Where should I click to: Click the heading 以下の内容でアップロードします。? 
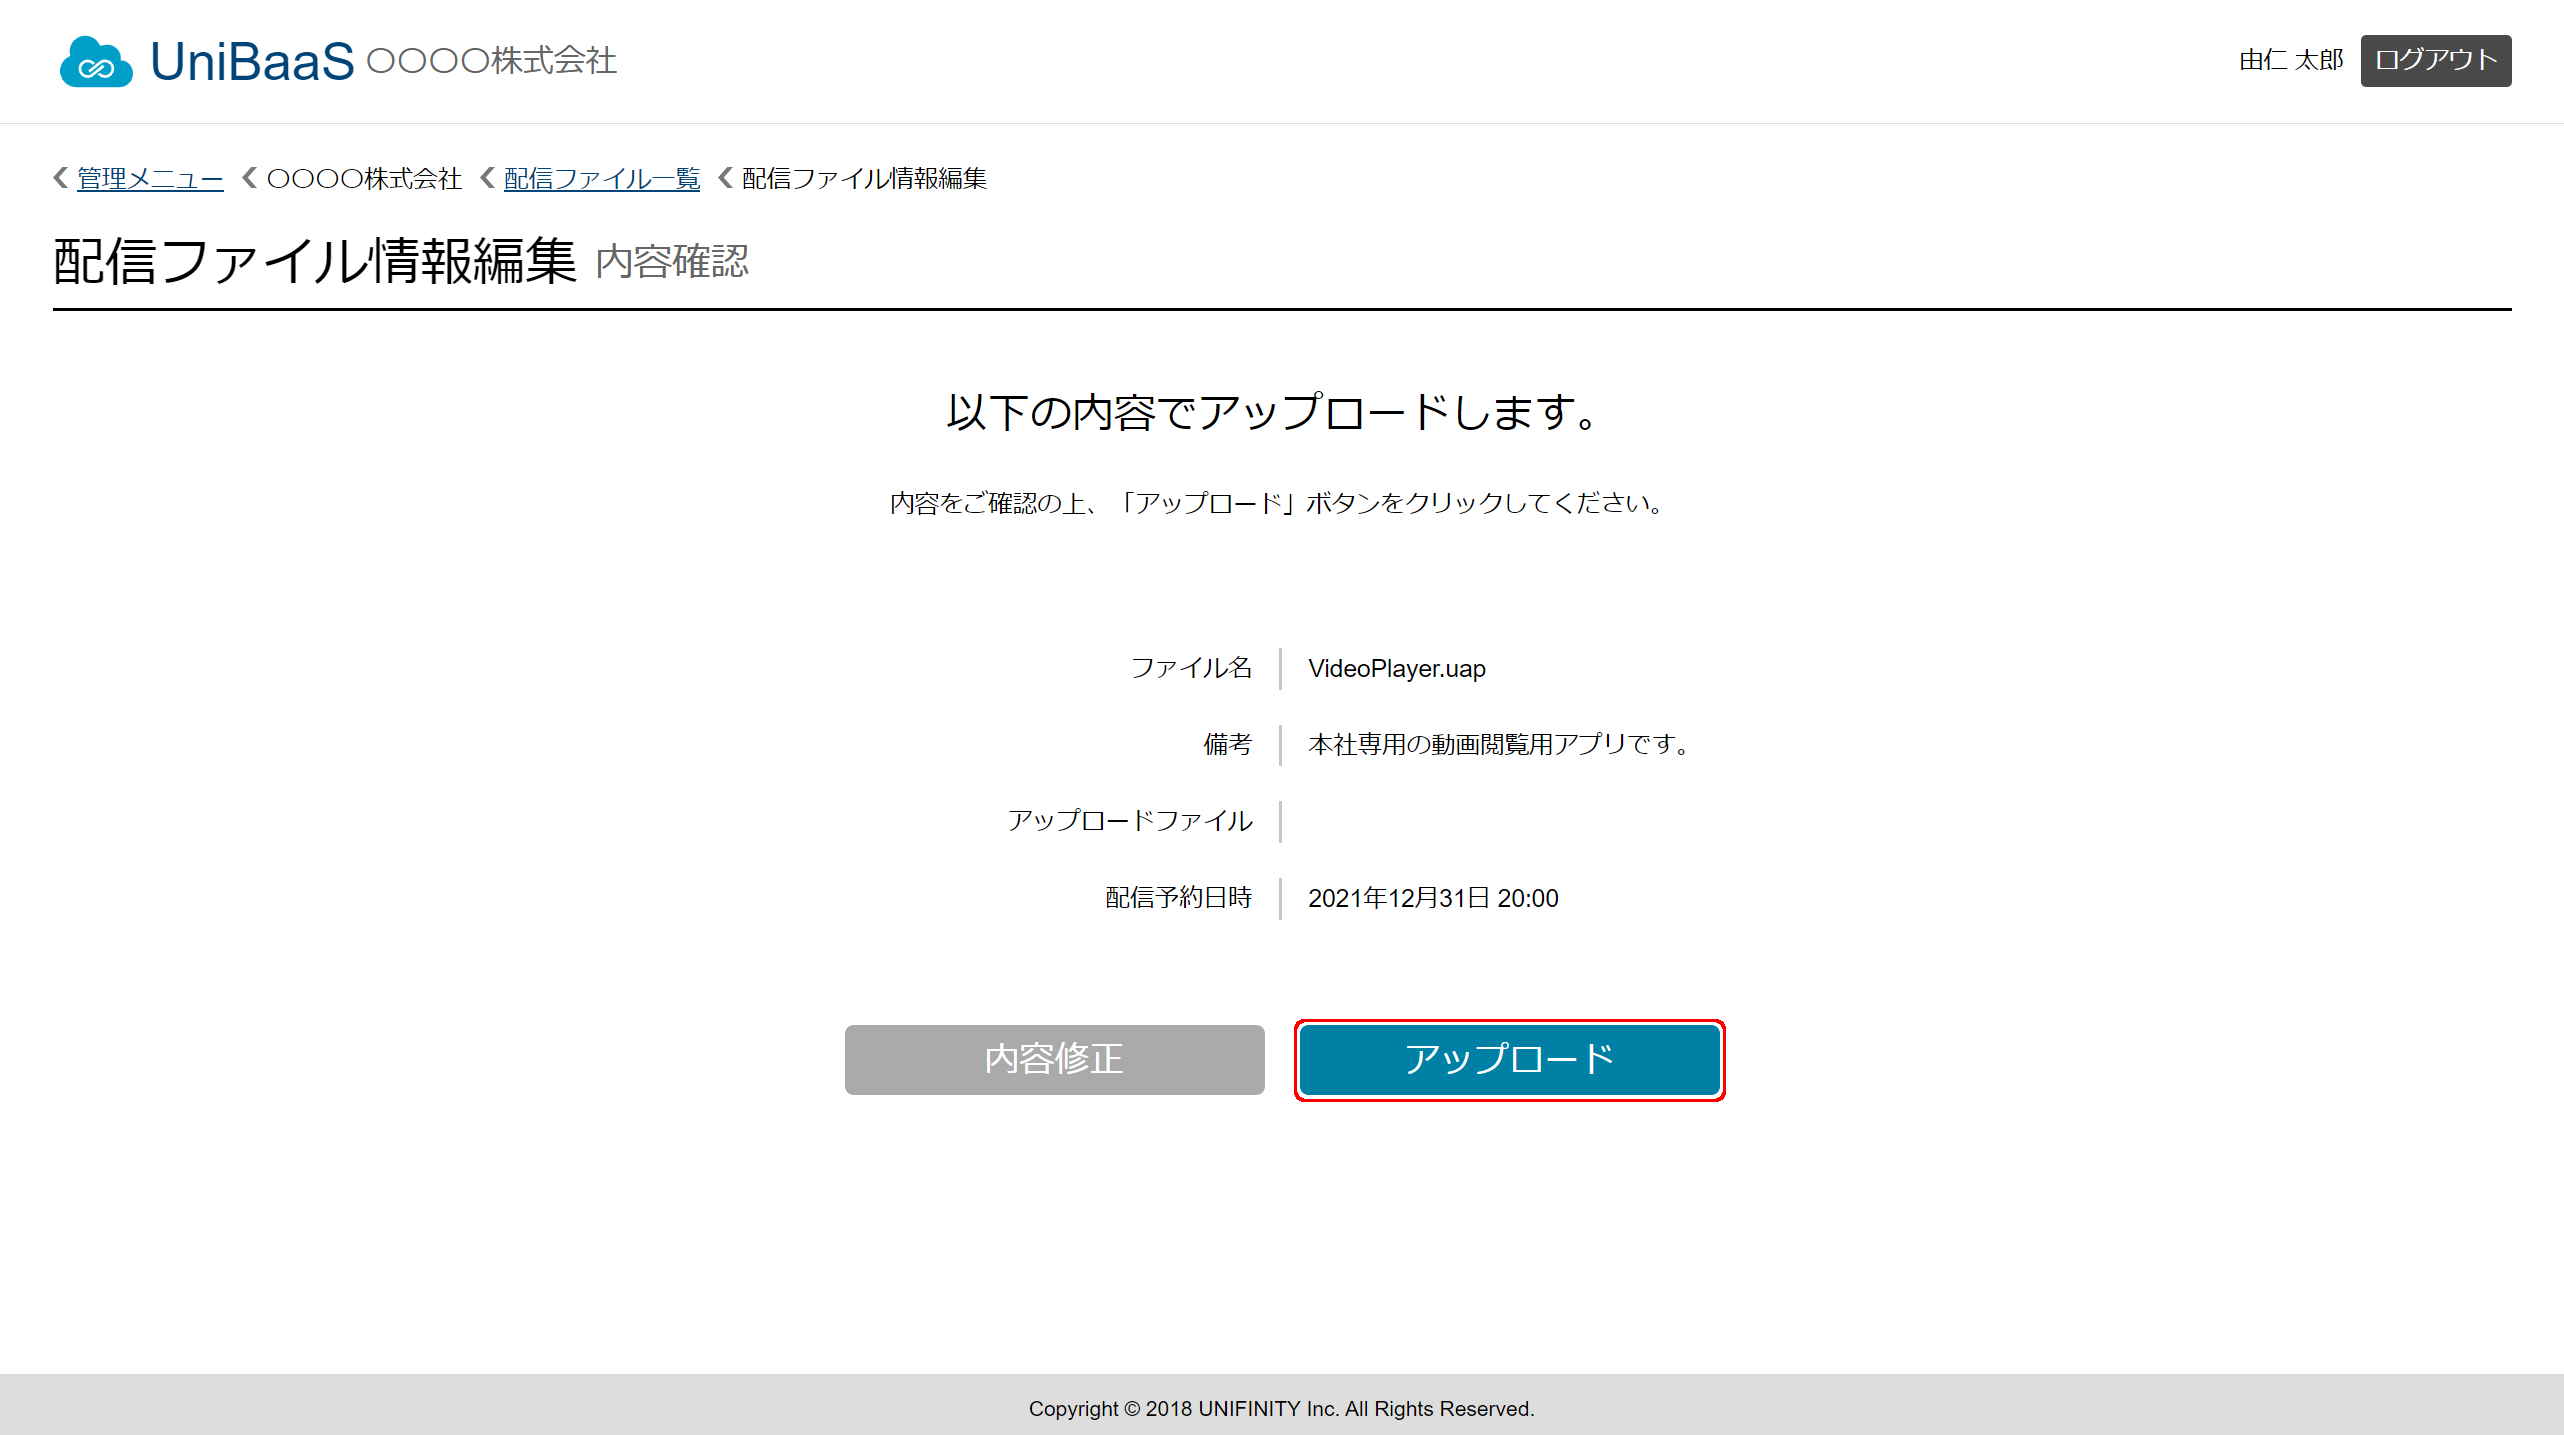point(1275,412)
